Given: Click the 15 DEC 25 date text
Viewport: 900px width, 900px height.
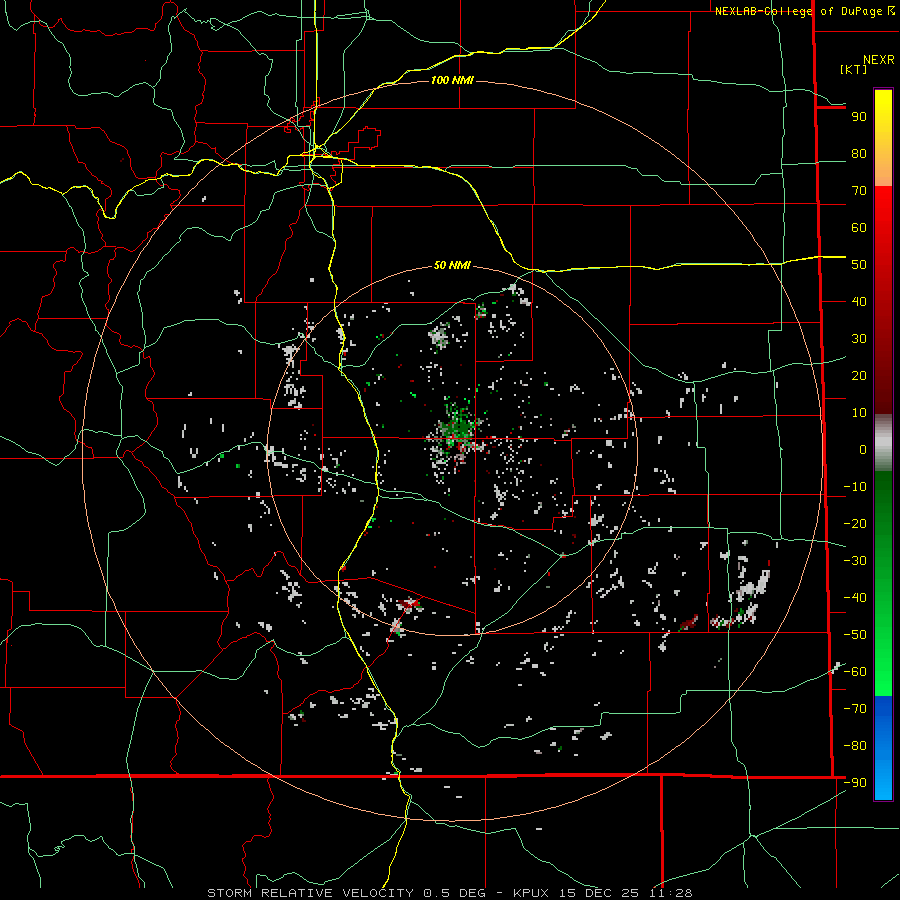Looking at the screenshot, I should [x=599, y=893].
